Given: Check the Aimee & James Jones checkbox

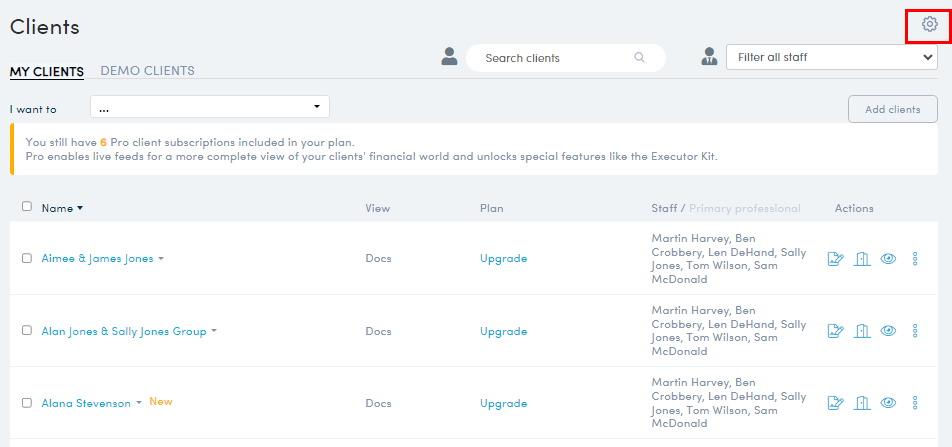Looking at the screenshot, I should click(x=27, y=258).
